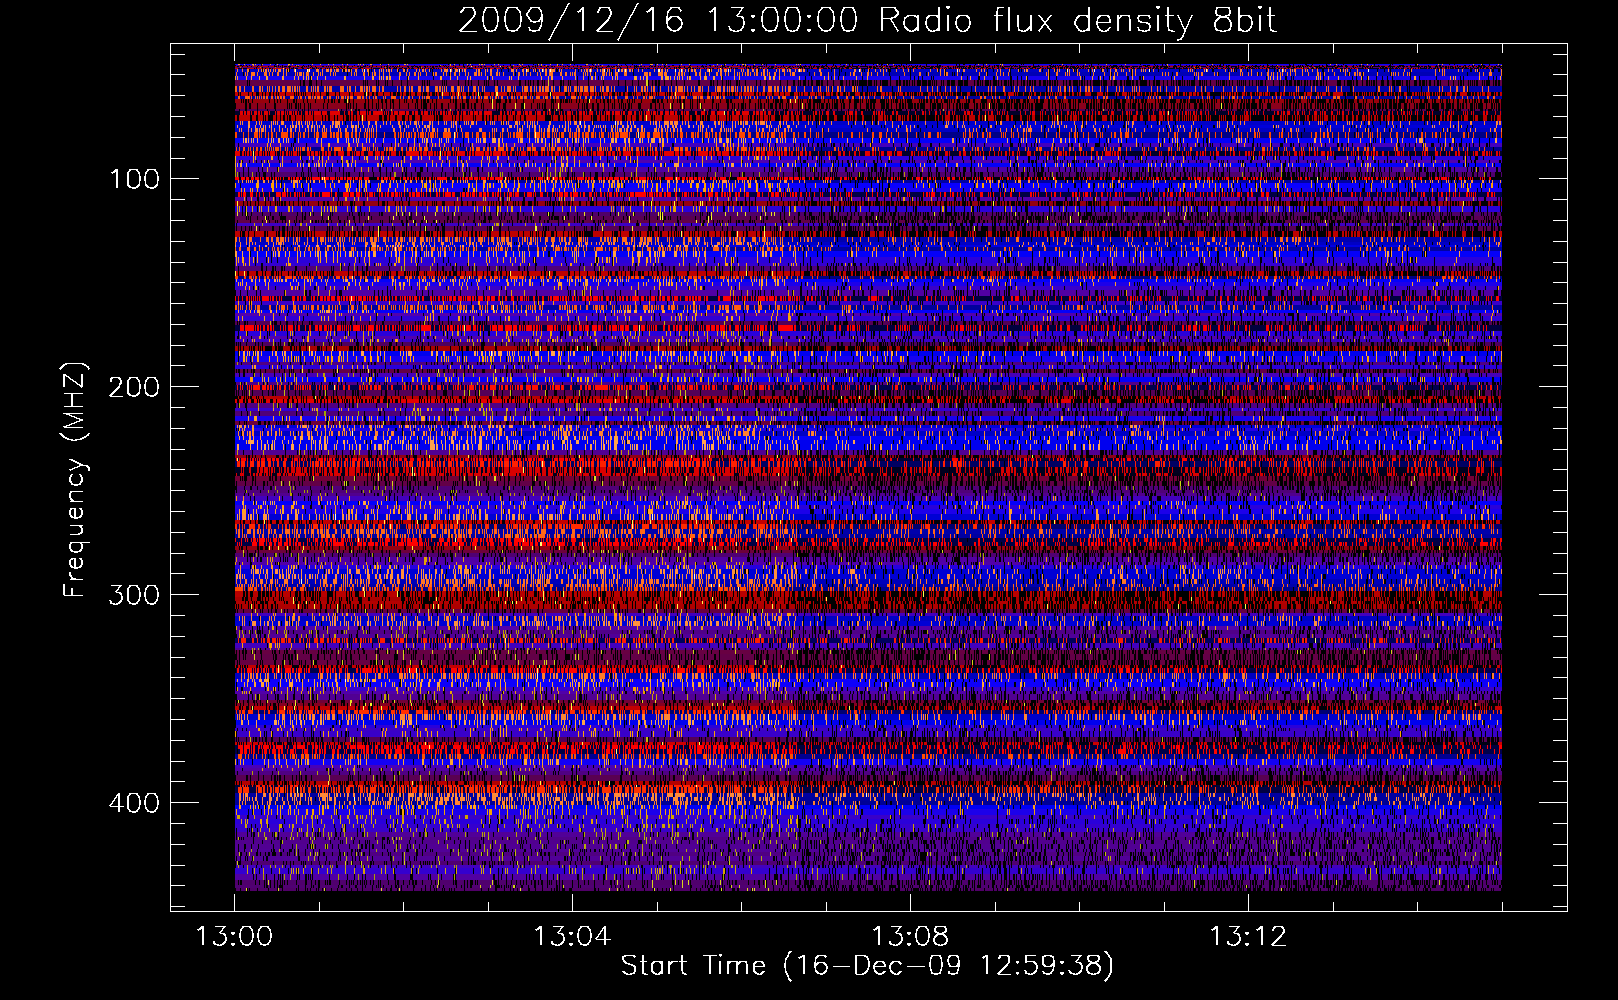Select the 300 frequency tick label

coord(134,596)
